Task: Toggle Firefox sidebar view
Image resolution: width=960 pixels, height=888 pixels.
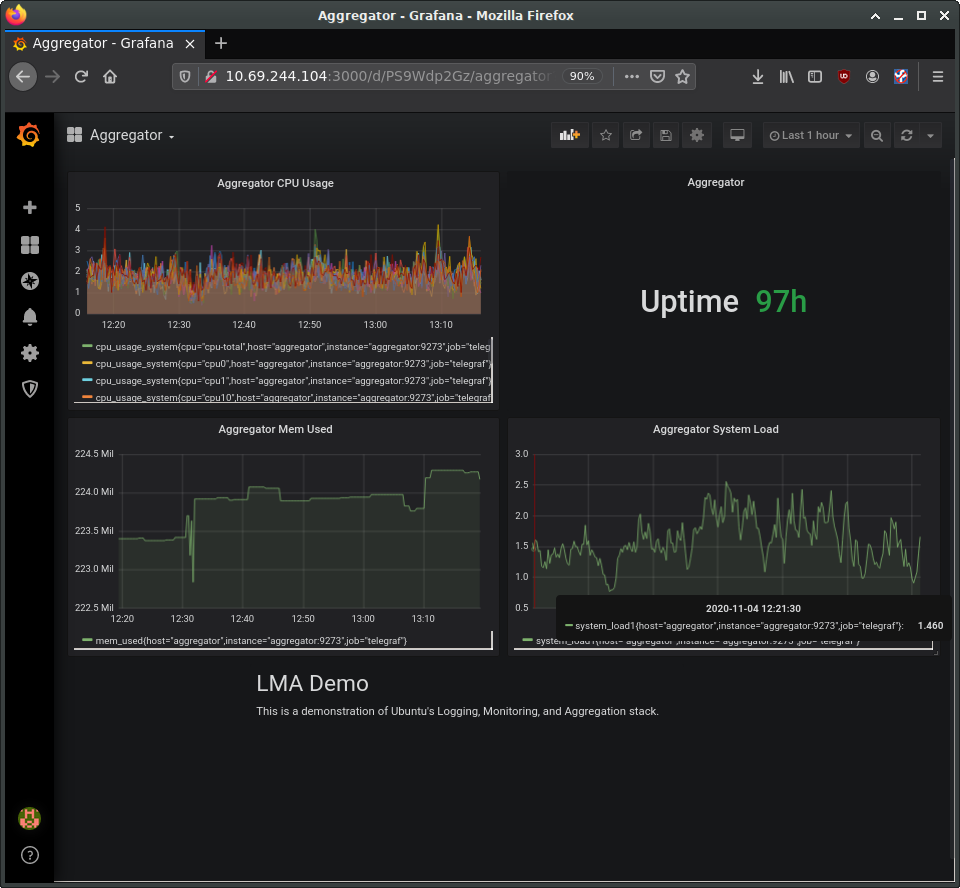Action: [815, 77]
